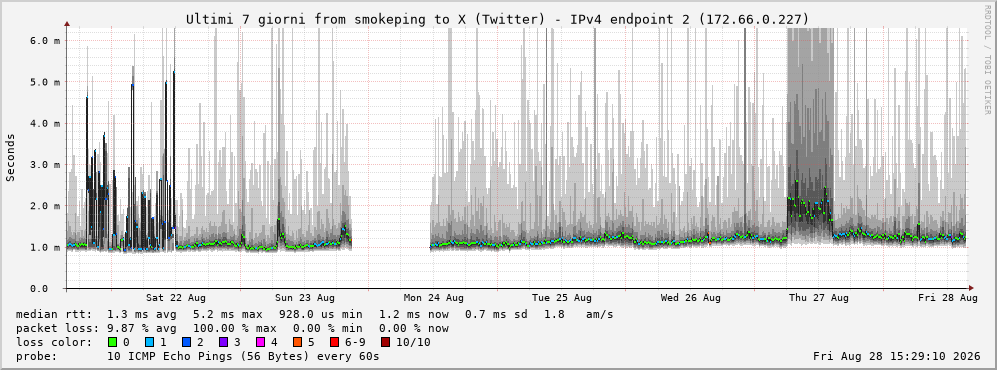Screen dimensions: 997x370
Task: Click the 'Wed 26 Aug' date label
Action: click(x=691, y=298)
